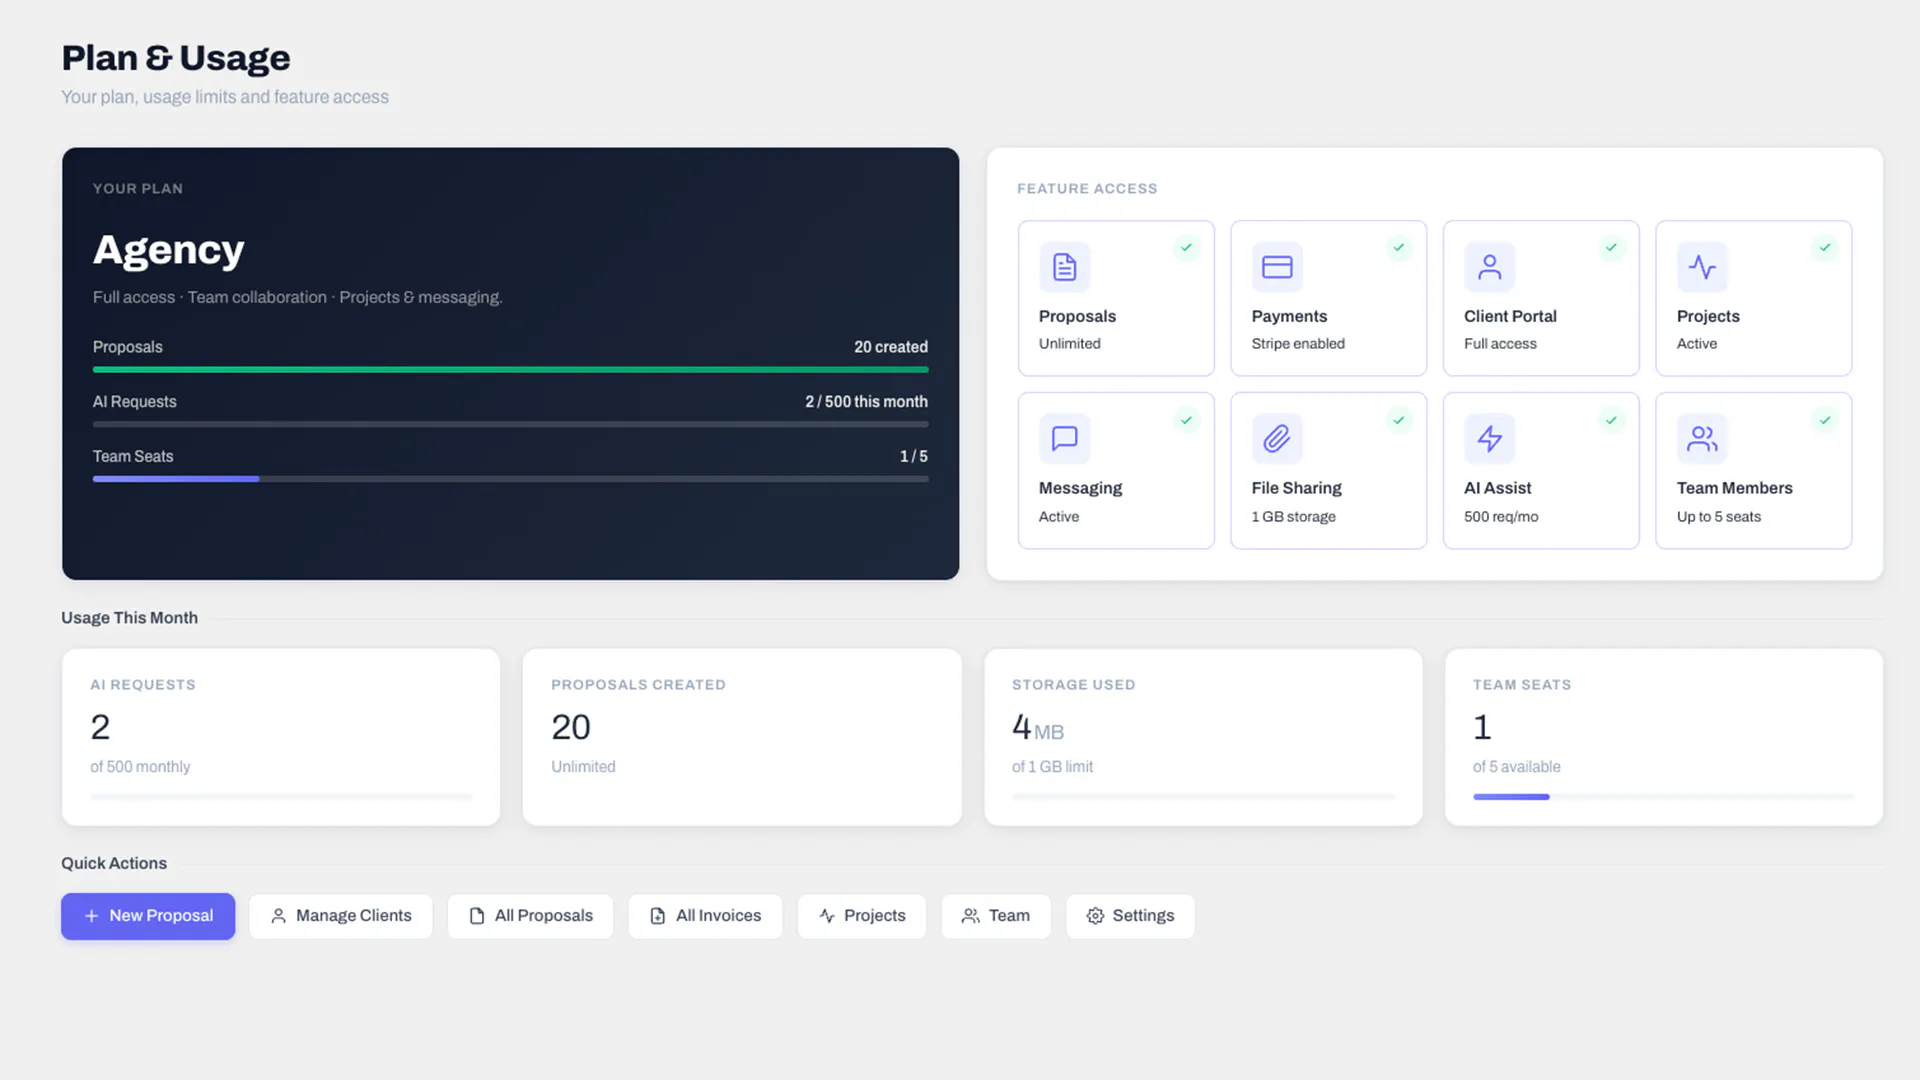The width and height of the screenshot is (1920, 1080).
Task: Click the green Proposals progress bar
Action: pos(510,370)
